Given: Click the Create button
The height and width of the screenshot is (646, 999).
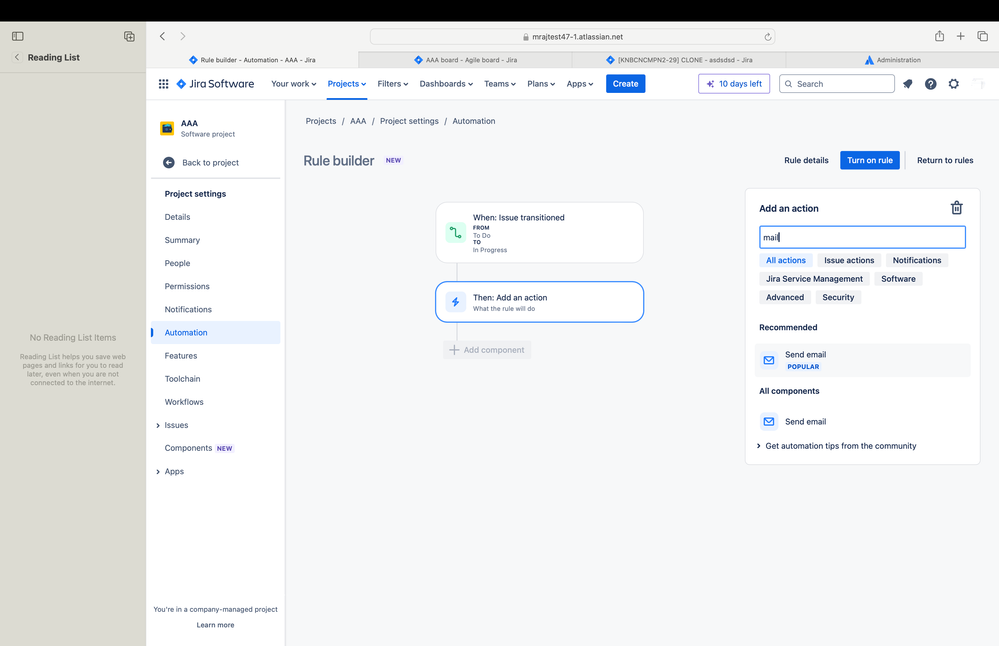Looking at the screenshot, I should (x=625, y=84).
